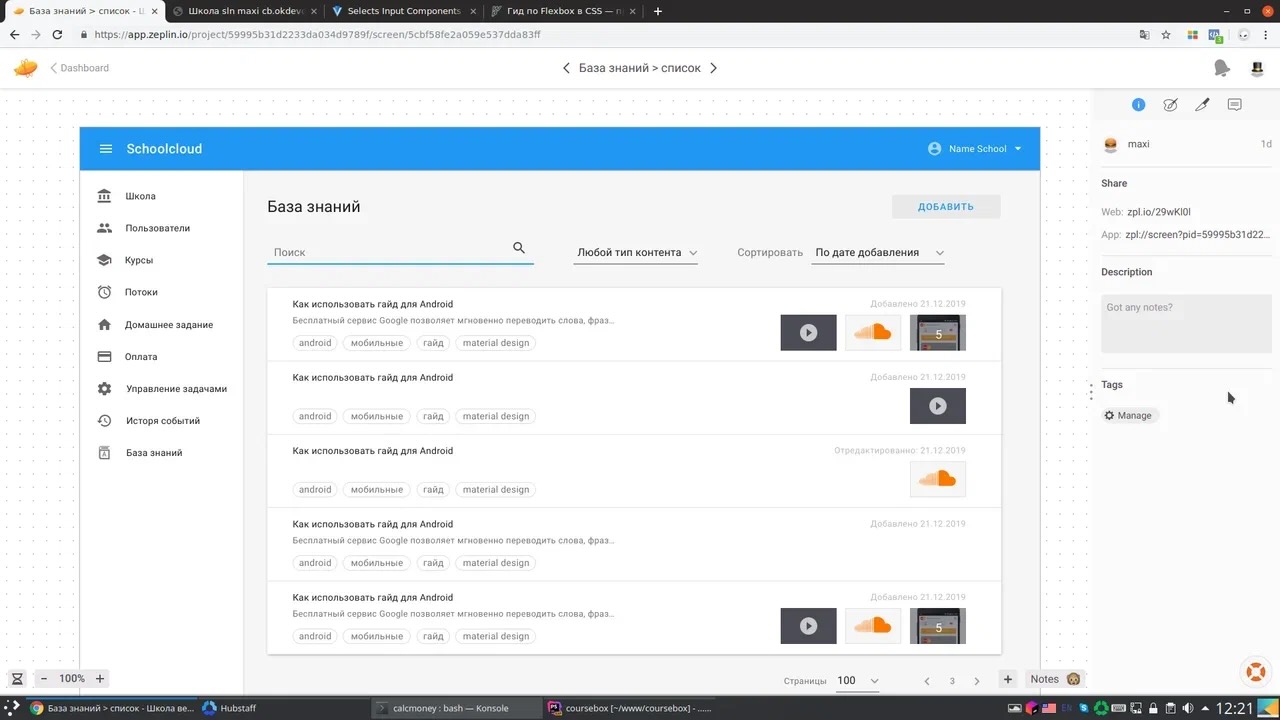
Task: Switch to the Школа sln maxi browser tab
Action: coord(244,11)
